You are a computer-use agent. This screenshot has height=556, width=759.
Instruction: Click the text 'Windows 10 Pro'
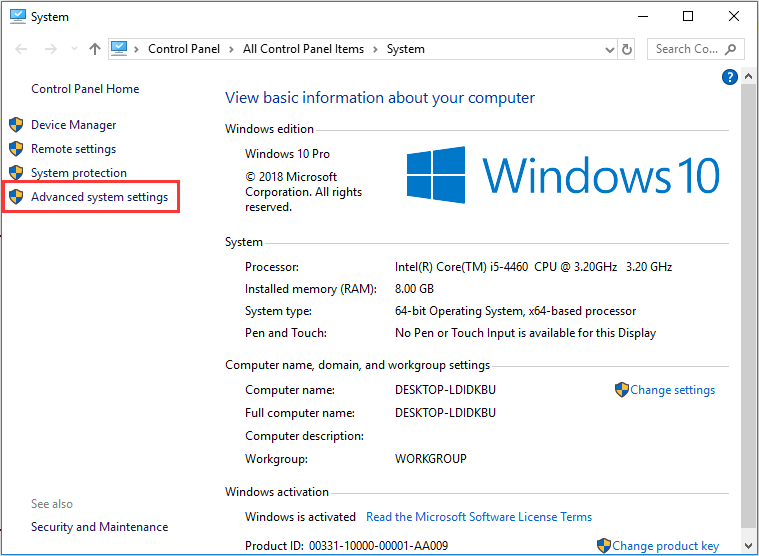[x=287, y=154]
